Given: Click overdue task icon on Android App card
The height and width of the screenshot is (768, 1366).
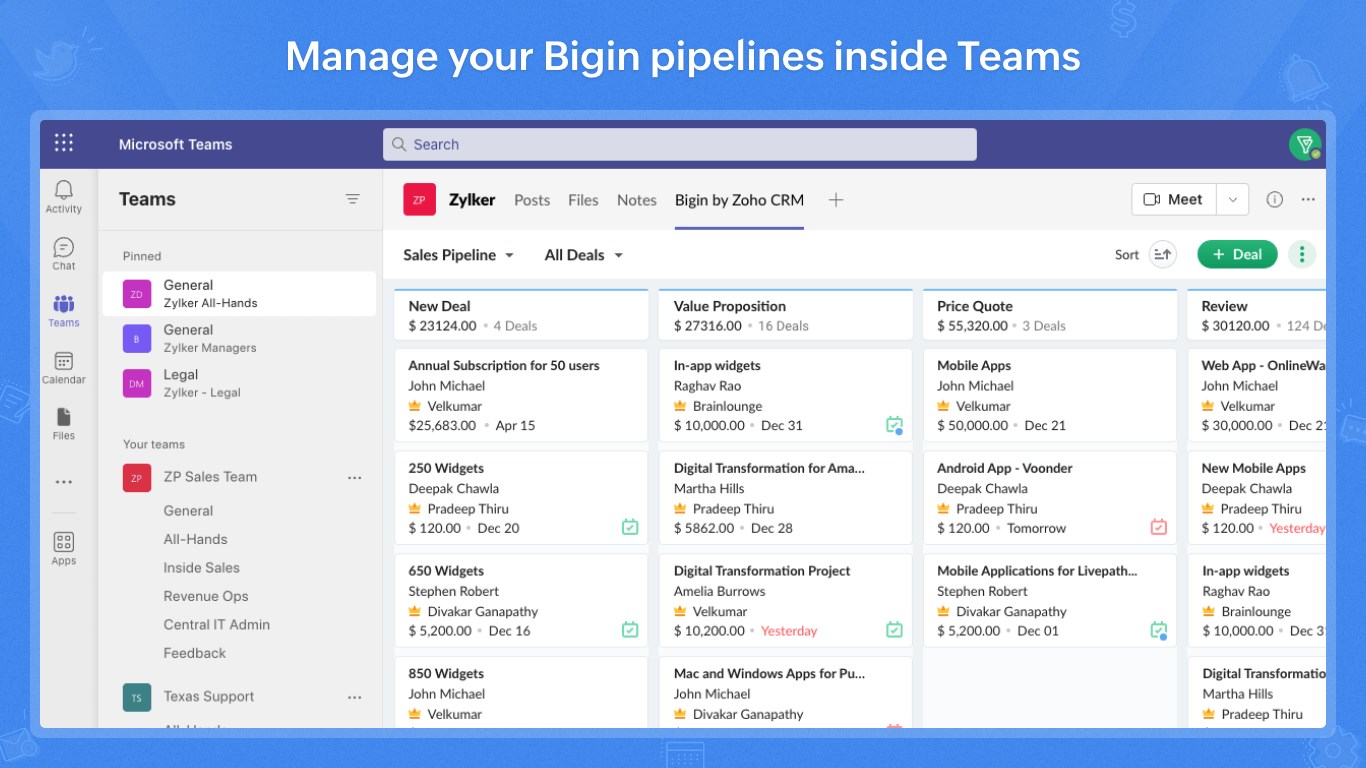Looking at the screenshot, I should [1159, 527].
